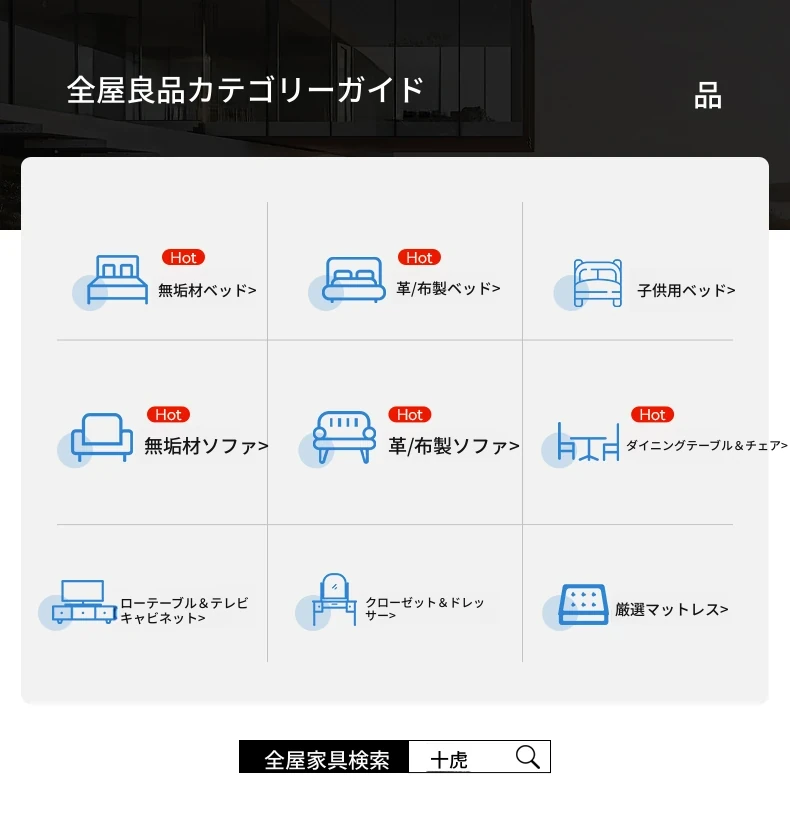Visit the 革/布製ソファ> category
The height and width of the screenshot is (815, 790).
(x=453, y=446)
